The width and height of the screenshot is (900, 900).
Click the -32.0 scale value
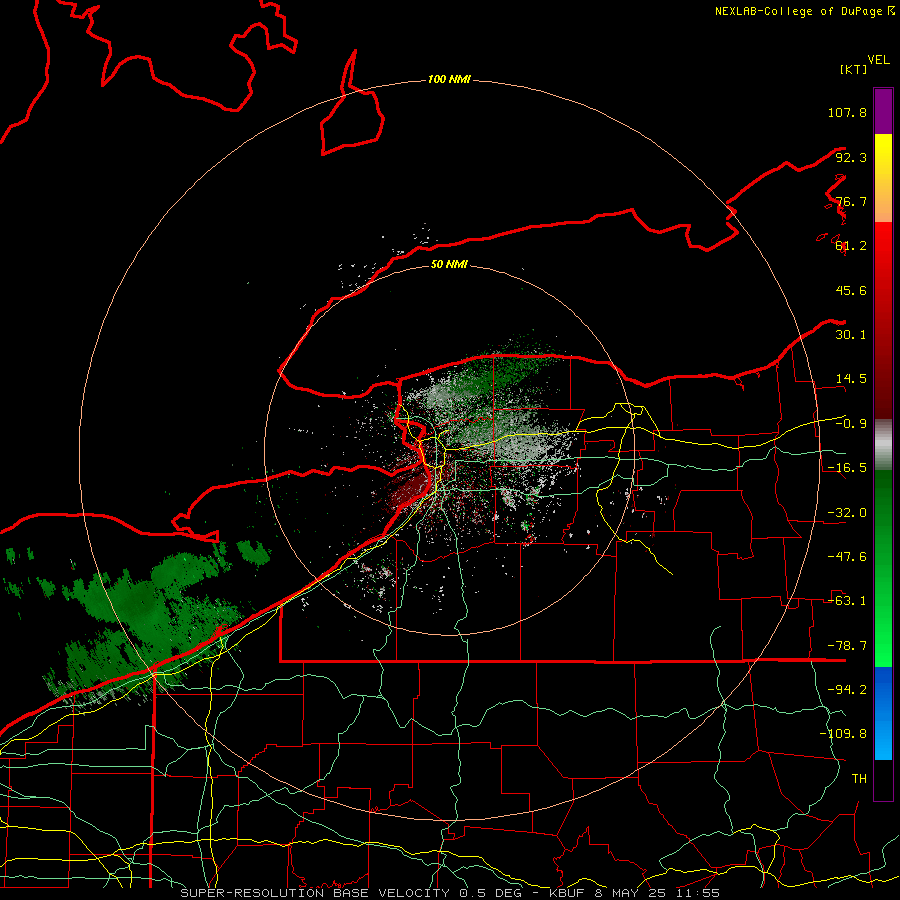847,513
